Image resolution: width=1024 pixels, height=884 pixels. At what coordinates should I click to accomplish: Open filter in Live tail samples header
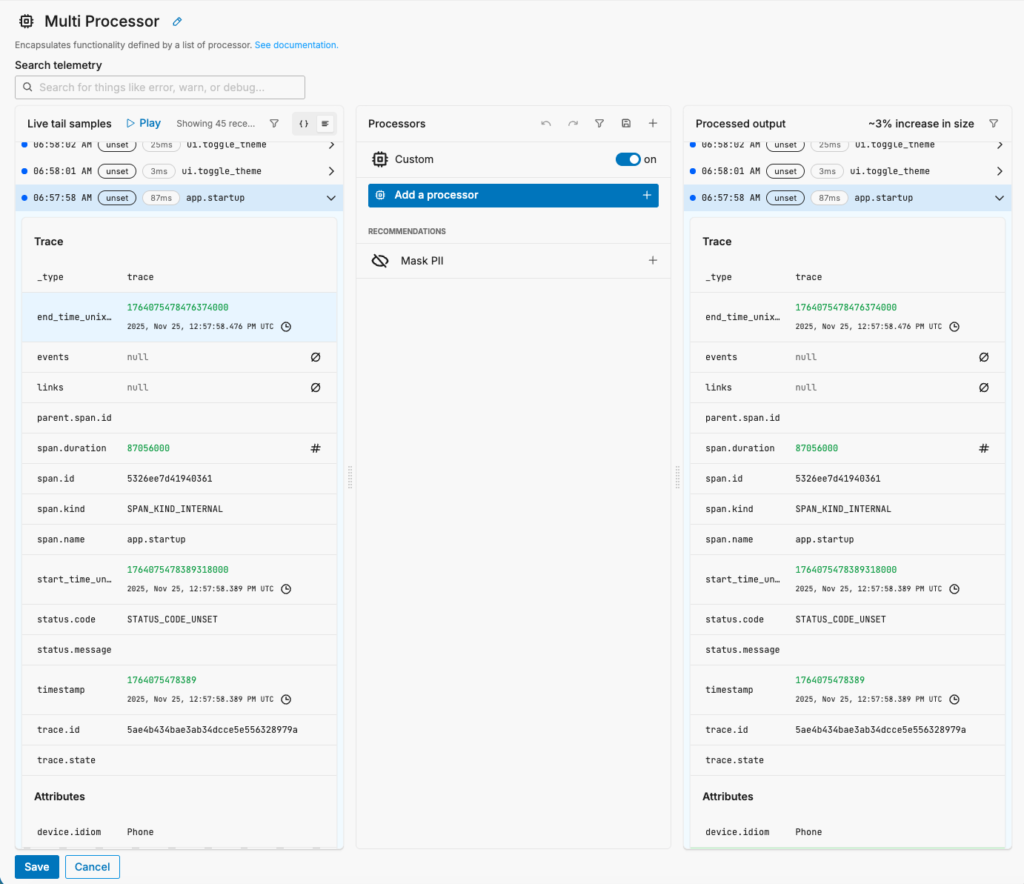(x=274, y=124)
